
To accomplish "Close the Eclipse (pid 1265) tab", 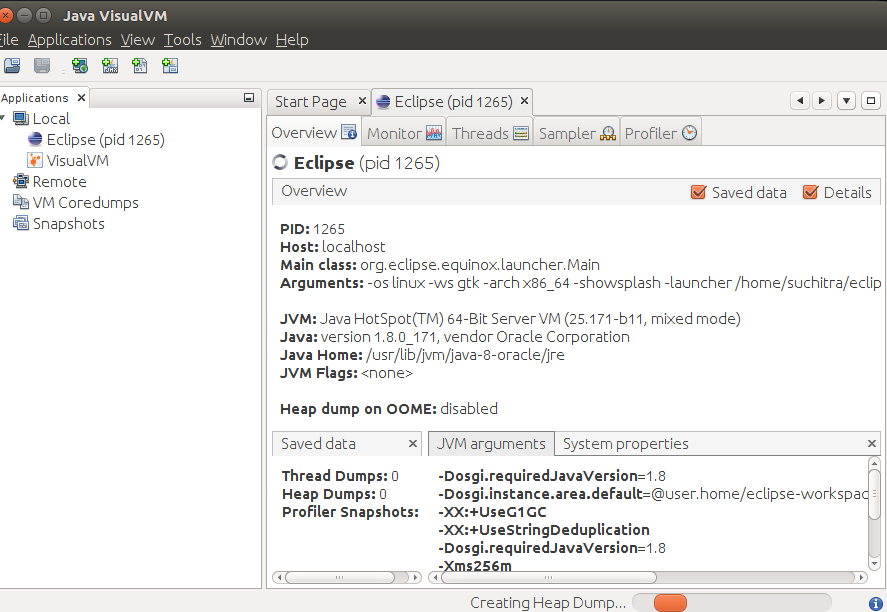I will tap(524, 101).
